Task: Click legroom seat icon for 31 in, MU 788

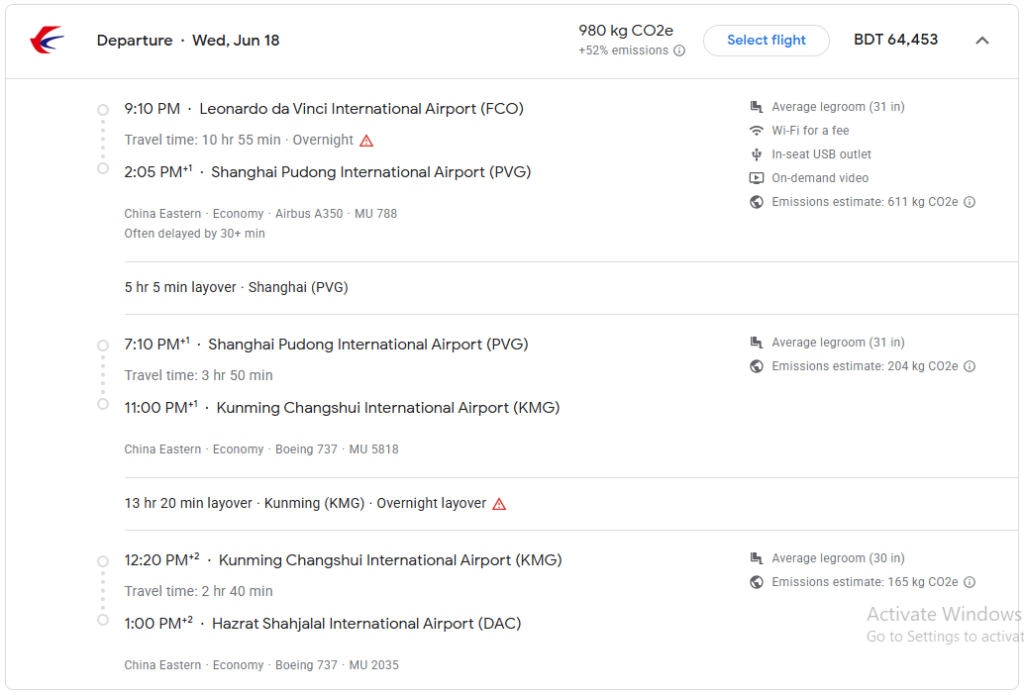Action: pos(756,106)
